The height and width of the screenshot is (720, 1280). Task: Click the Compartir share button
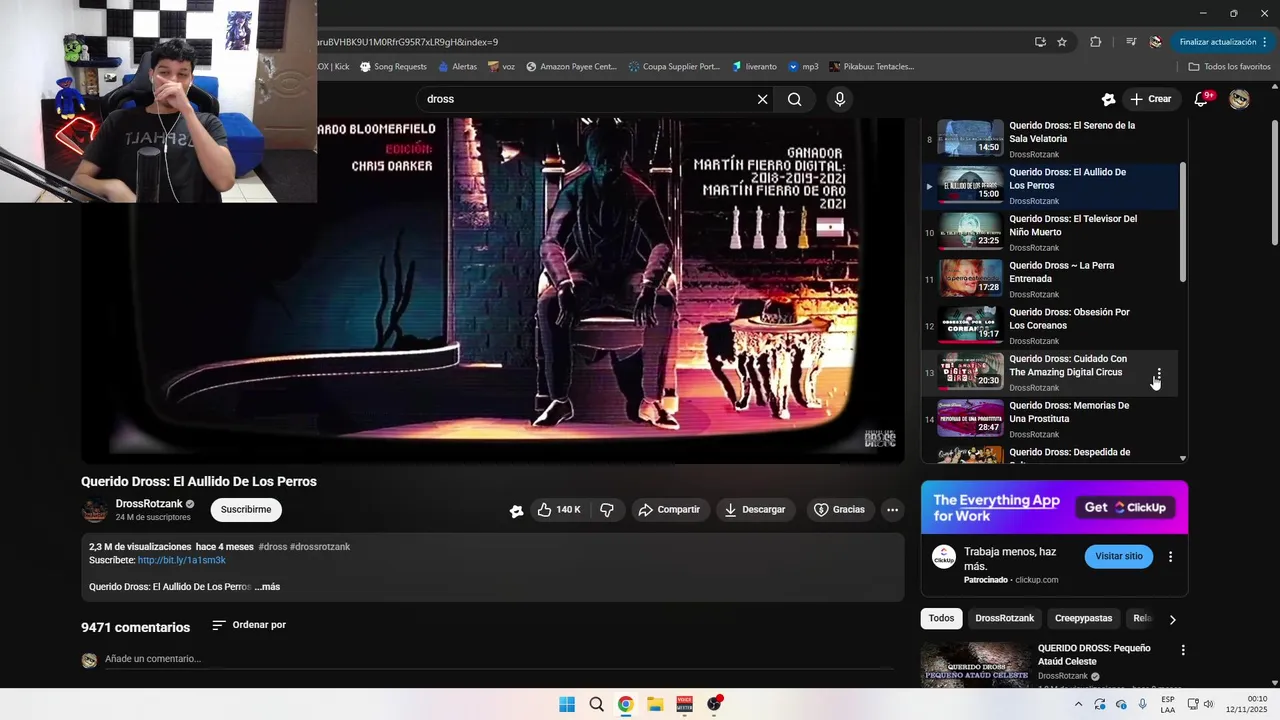point(670,510)
